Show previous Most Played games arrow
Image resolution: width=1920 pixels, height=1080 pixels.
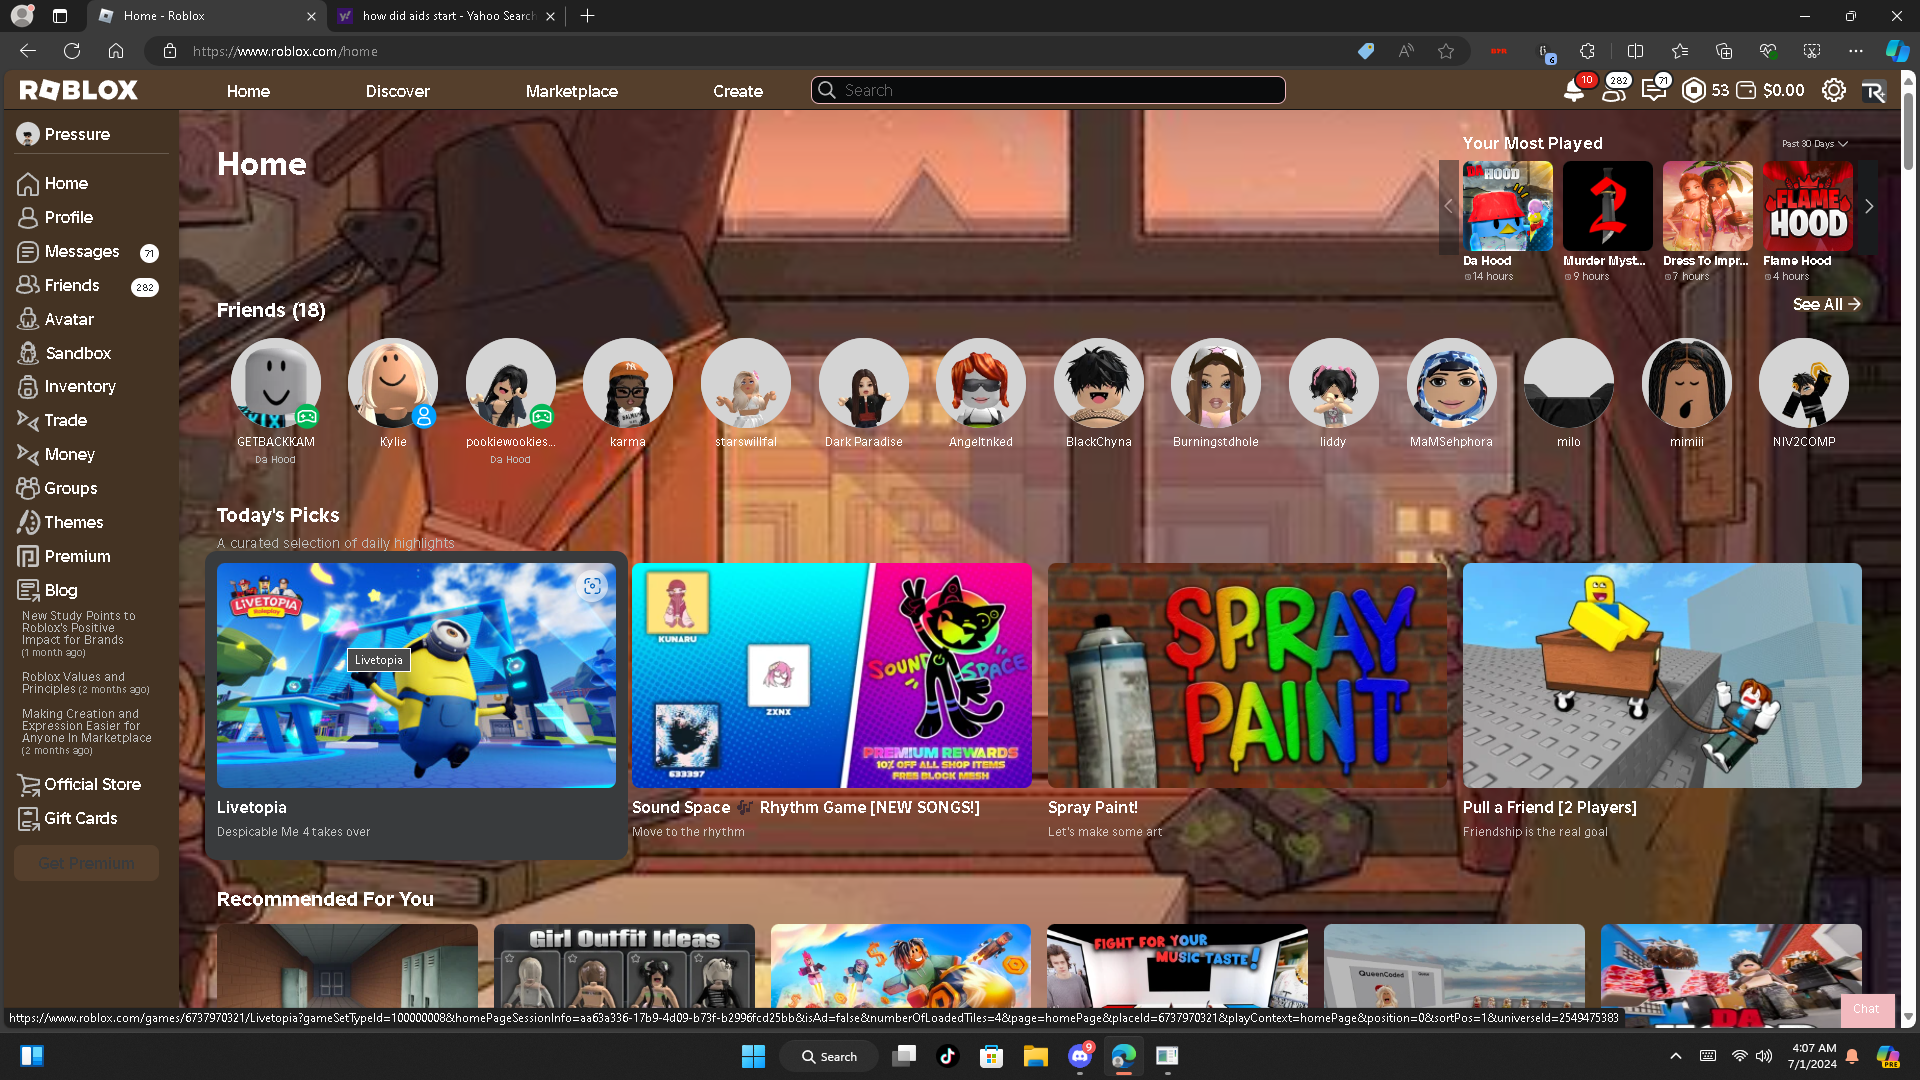1448,206
